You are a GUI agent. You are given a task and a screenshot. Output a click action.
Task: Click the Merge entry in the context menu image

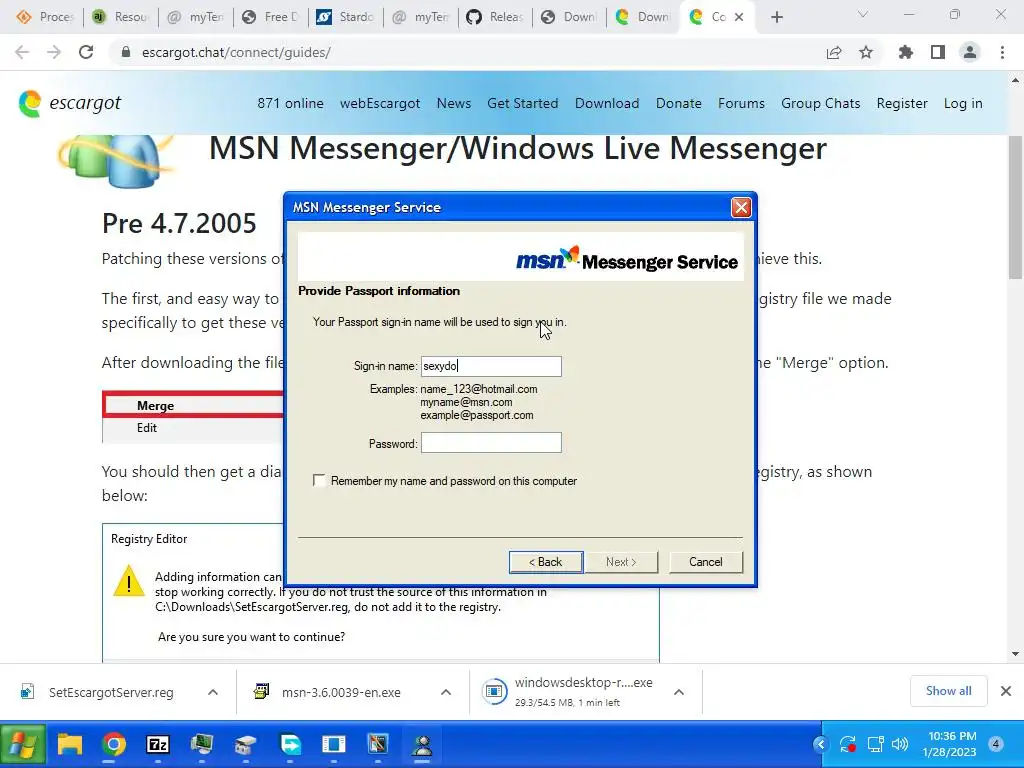pos(155,406)
